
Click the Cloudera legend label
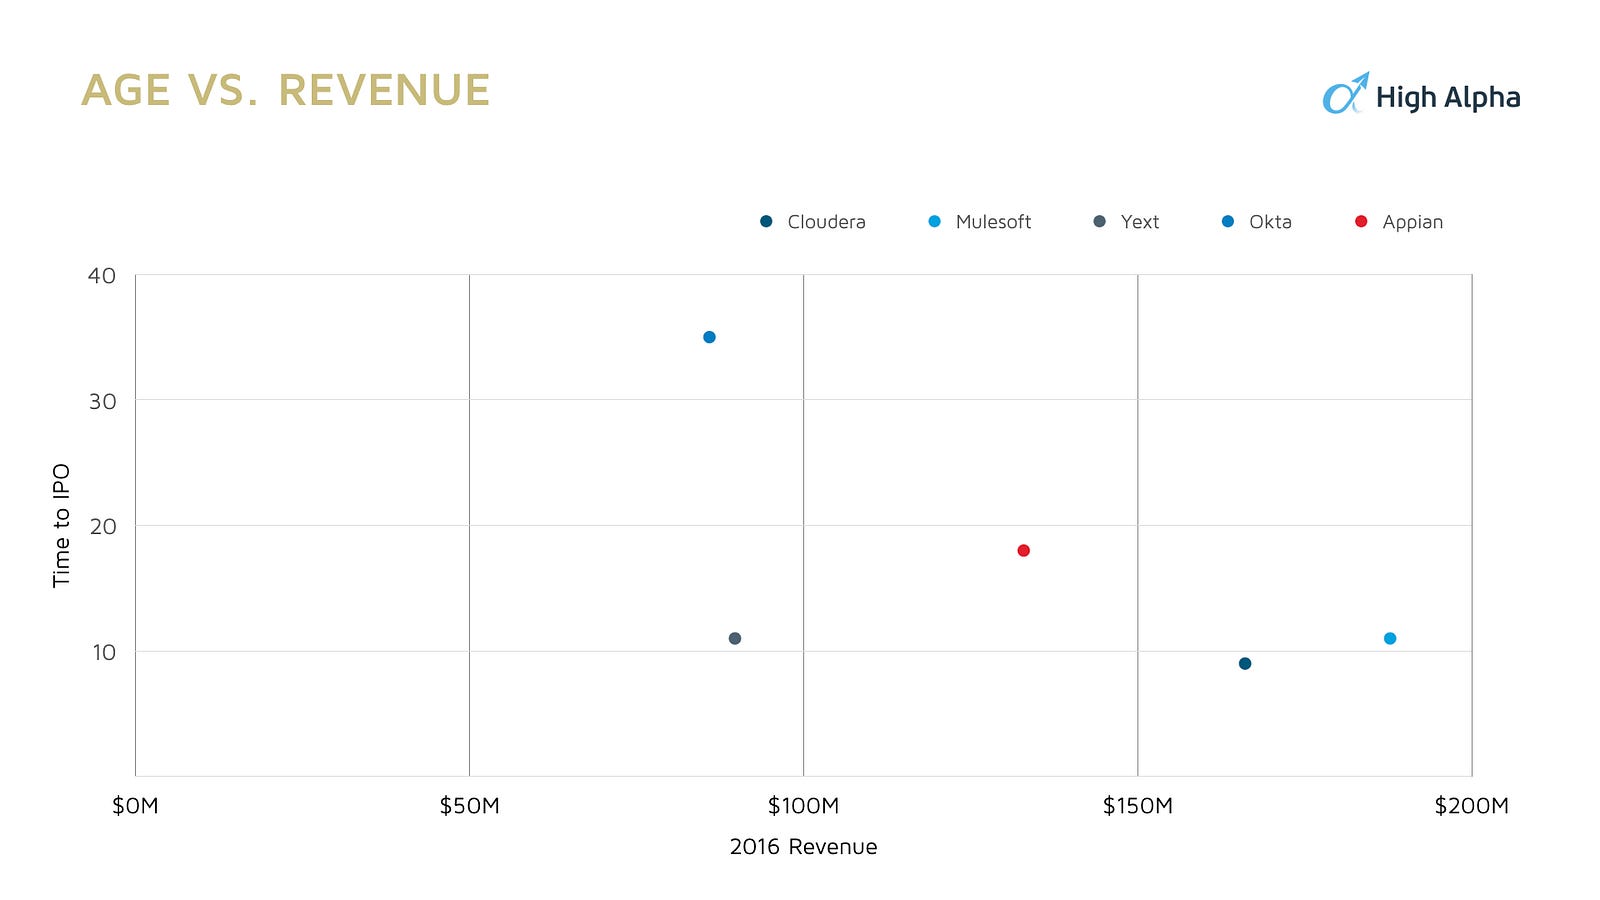[826, 222]
